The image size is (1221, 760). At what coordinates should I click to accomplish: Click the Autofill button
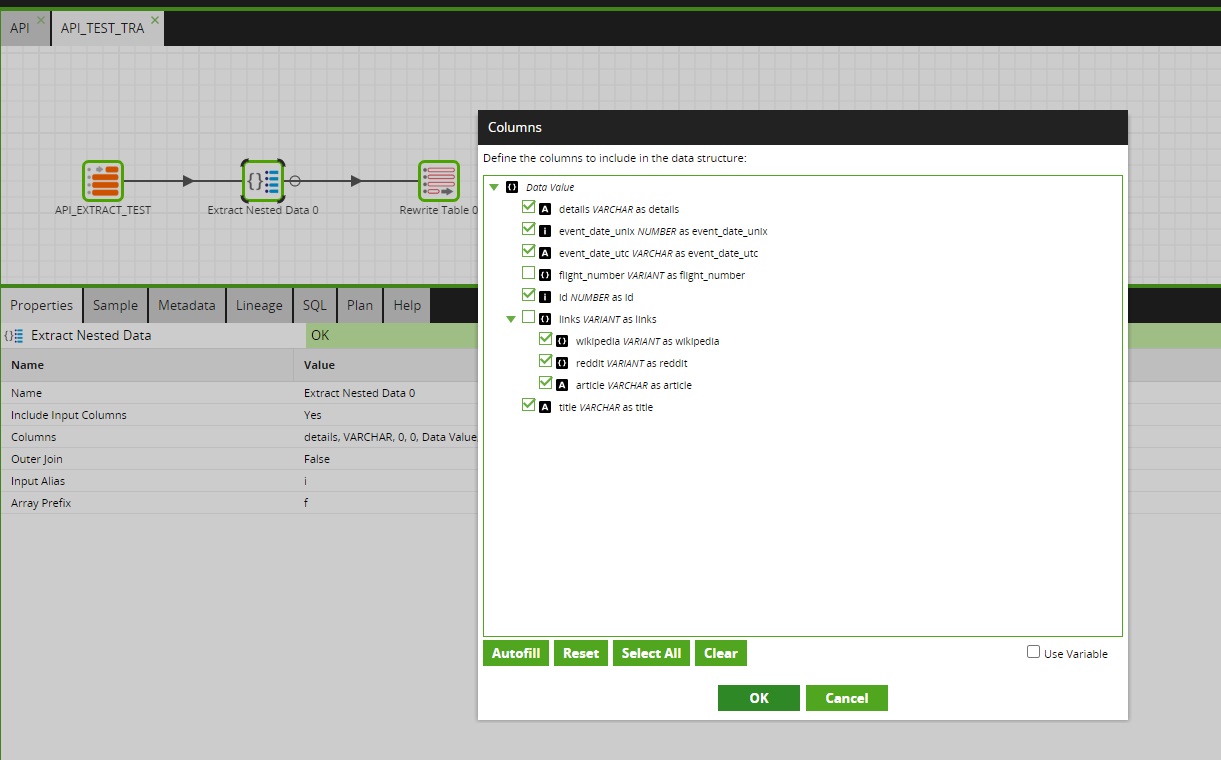point(515,653)
